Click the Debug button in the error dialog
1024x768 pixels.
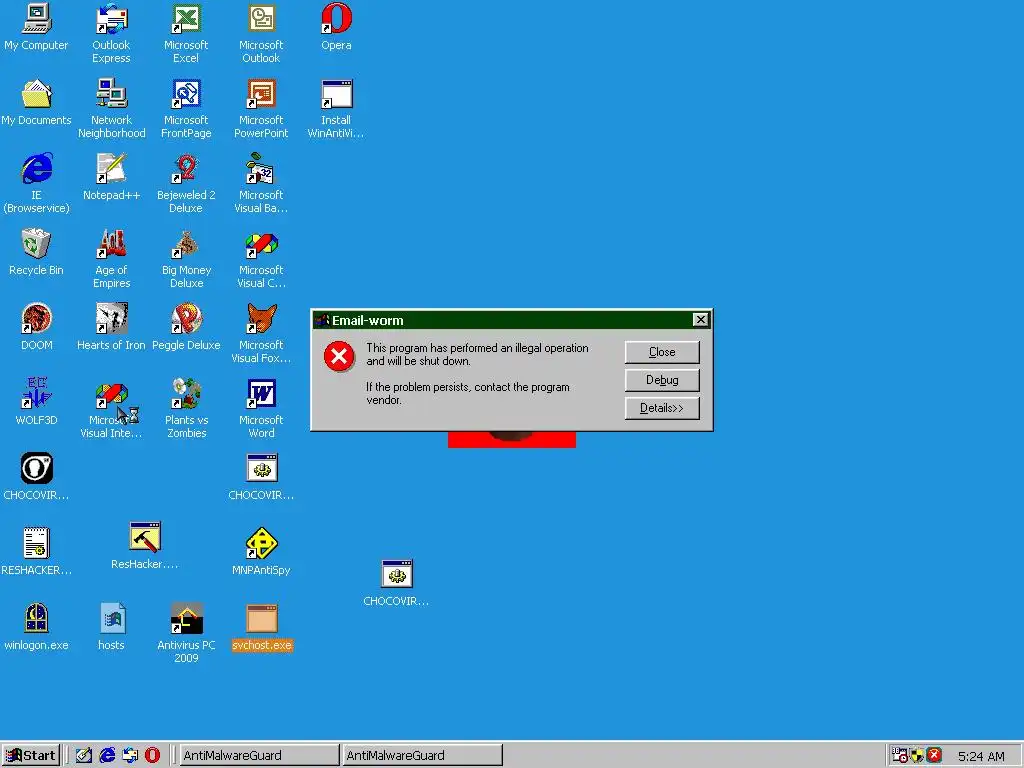click(662, 380)
